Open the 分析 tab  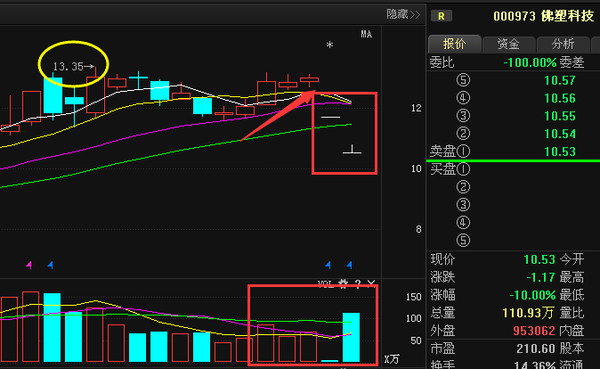(x=563, y=44)
